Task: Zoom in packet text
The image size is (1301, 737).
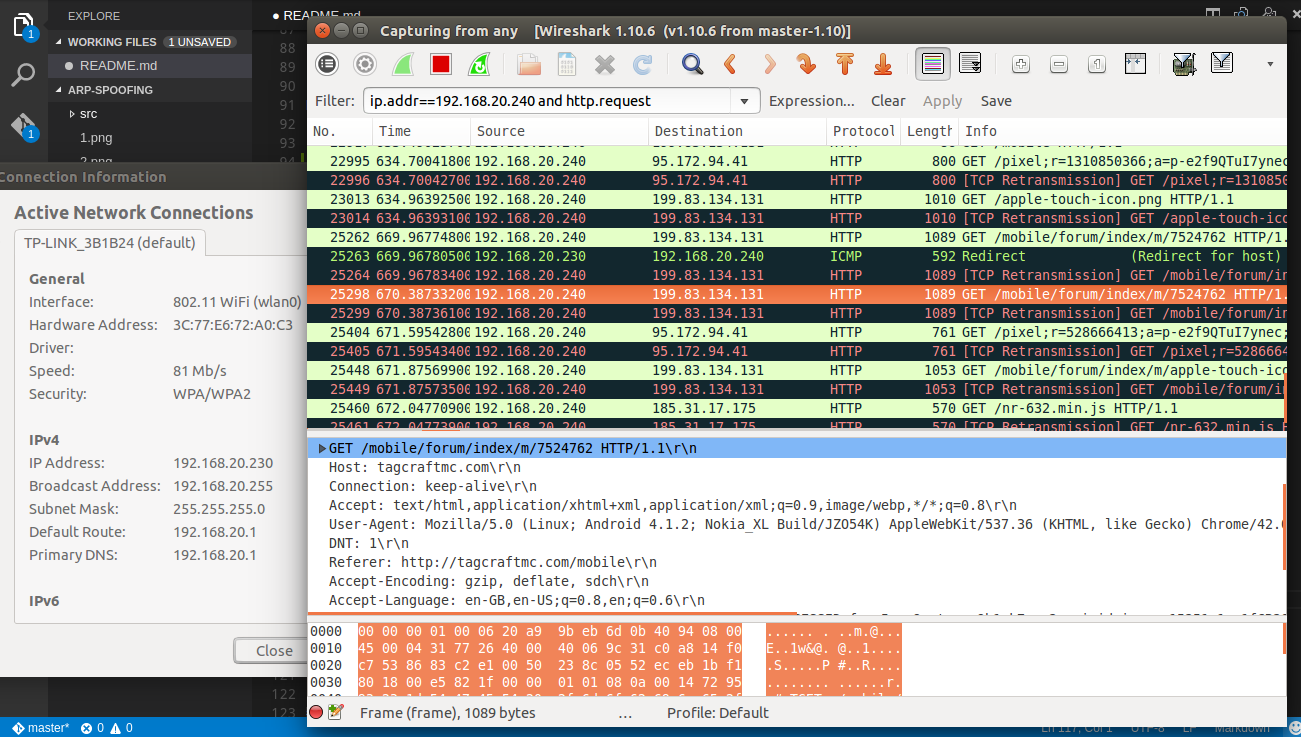Action: [1021, 64]
